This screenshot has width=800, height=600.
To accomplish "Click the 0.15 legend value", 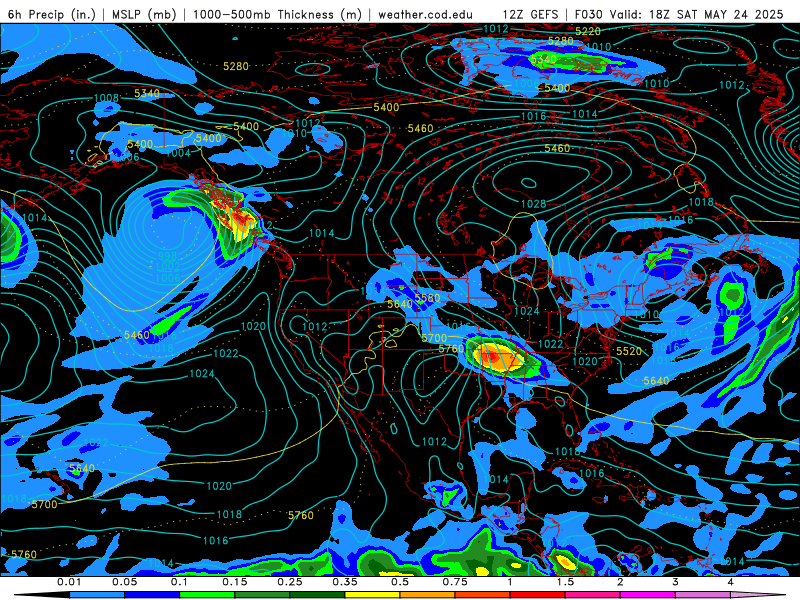I will [x=235, y=582].
